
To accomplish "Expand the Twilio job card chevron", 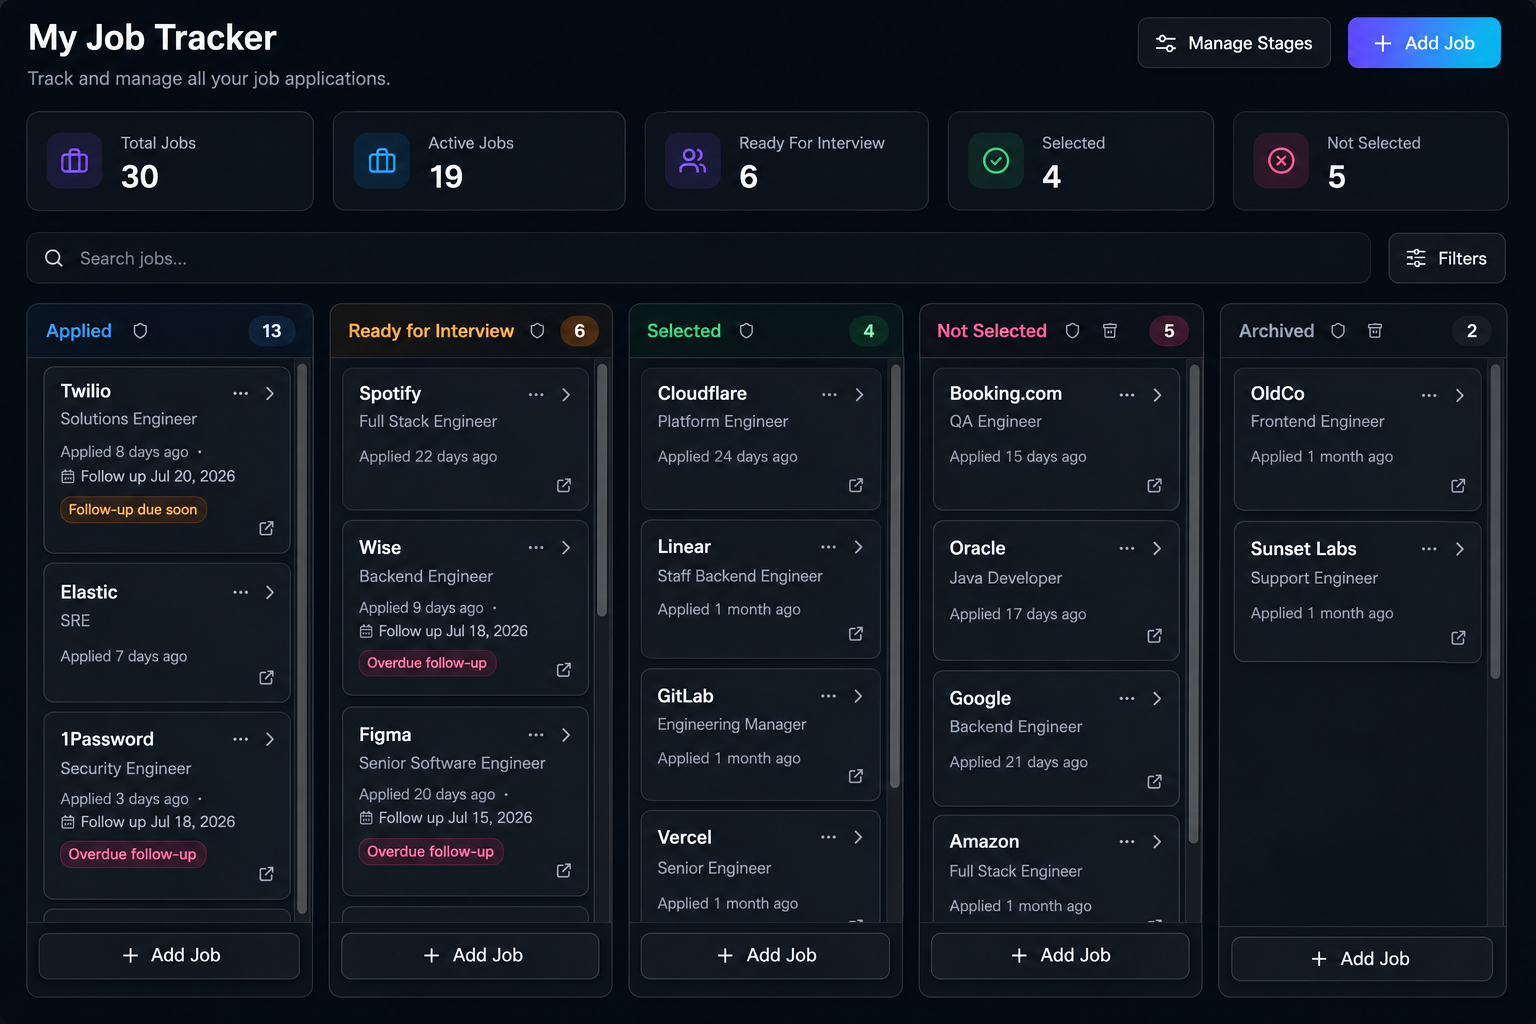I will click(270, 393).
